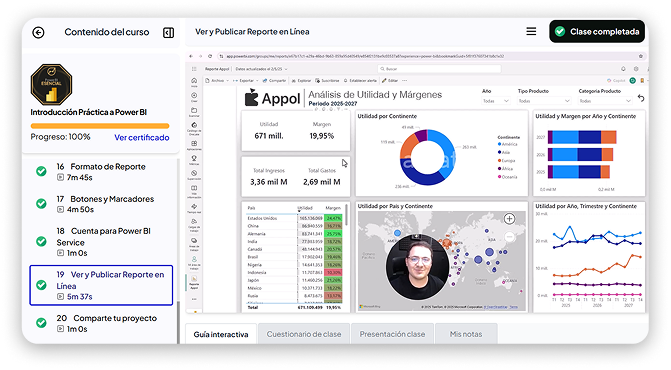Select lesson 19 Ver y Publicar Reporte
Image resolution: width=671 pixels, height=370 pixels.
point(101,285)
